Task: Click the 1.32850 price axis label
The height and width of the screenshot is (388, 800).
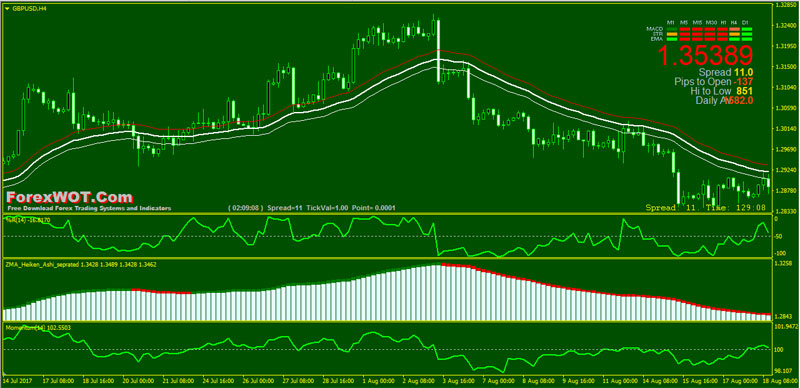Action: click(x=786, y=4)
